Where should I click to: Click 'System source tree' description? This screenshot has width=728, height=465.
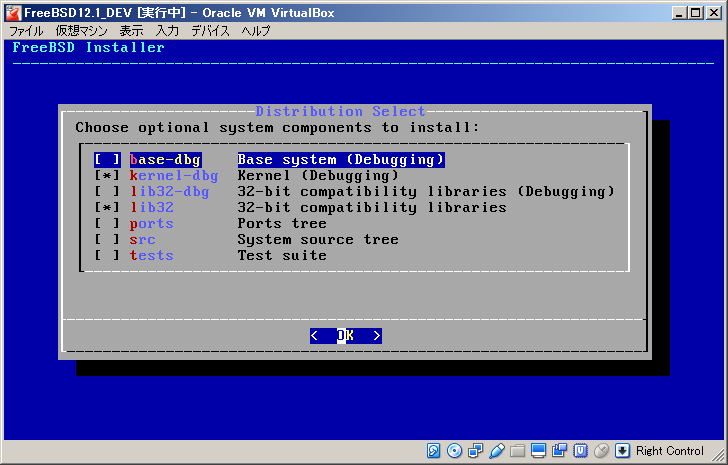[318, 239]
